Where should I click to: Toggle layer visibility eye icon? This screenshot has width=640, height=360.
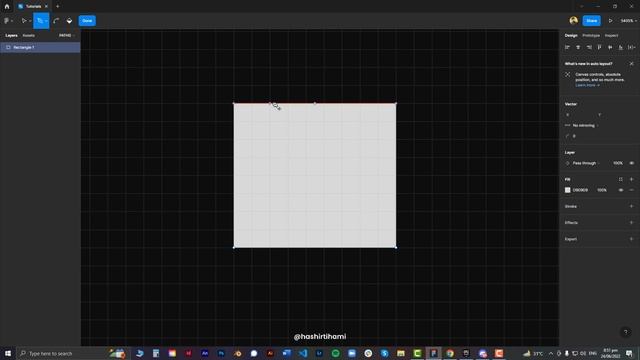[631, 163]
